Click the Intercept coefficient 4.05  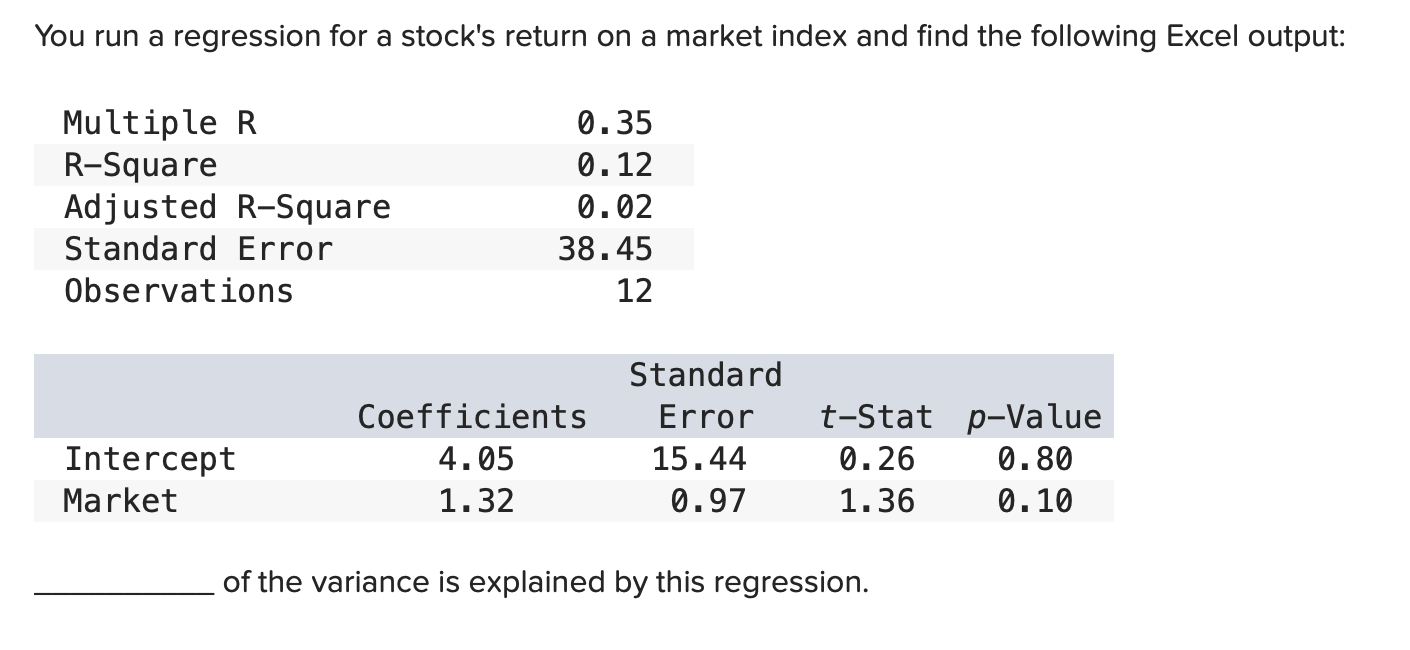click(477, 459)
